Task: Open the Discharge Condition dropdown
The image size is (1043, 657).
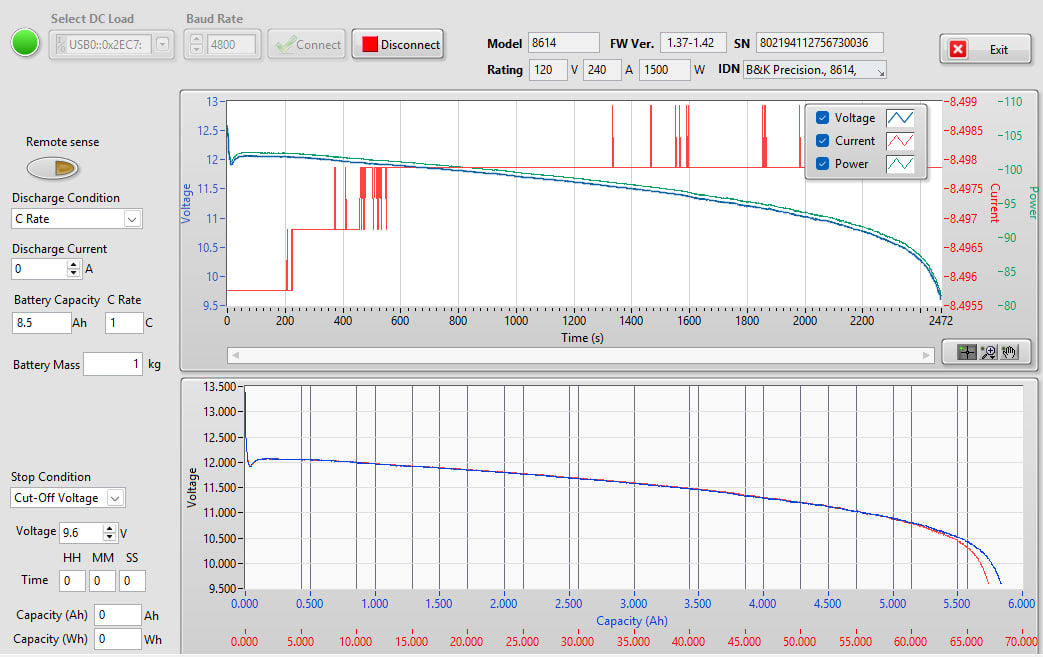Action: (132, 219)
